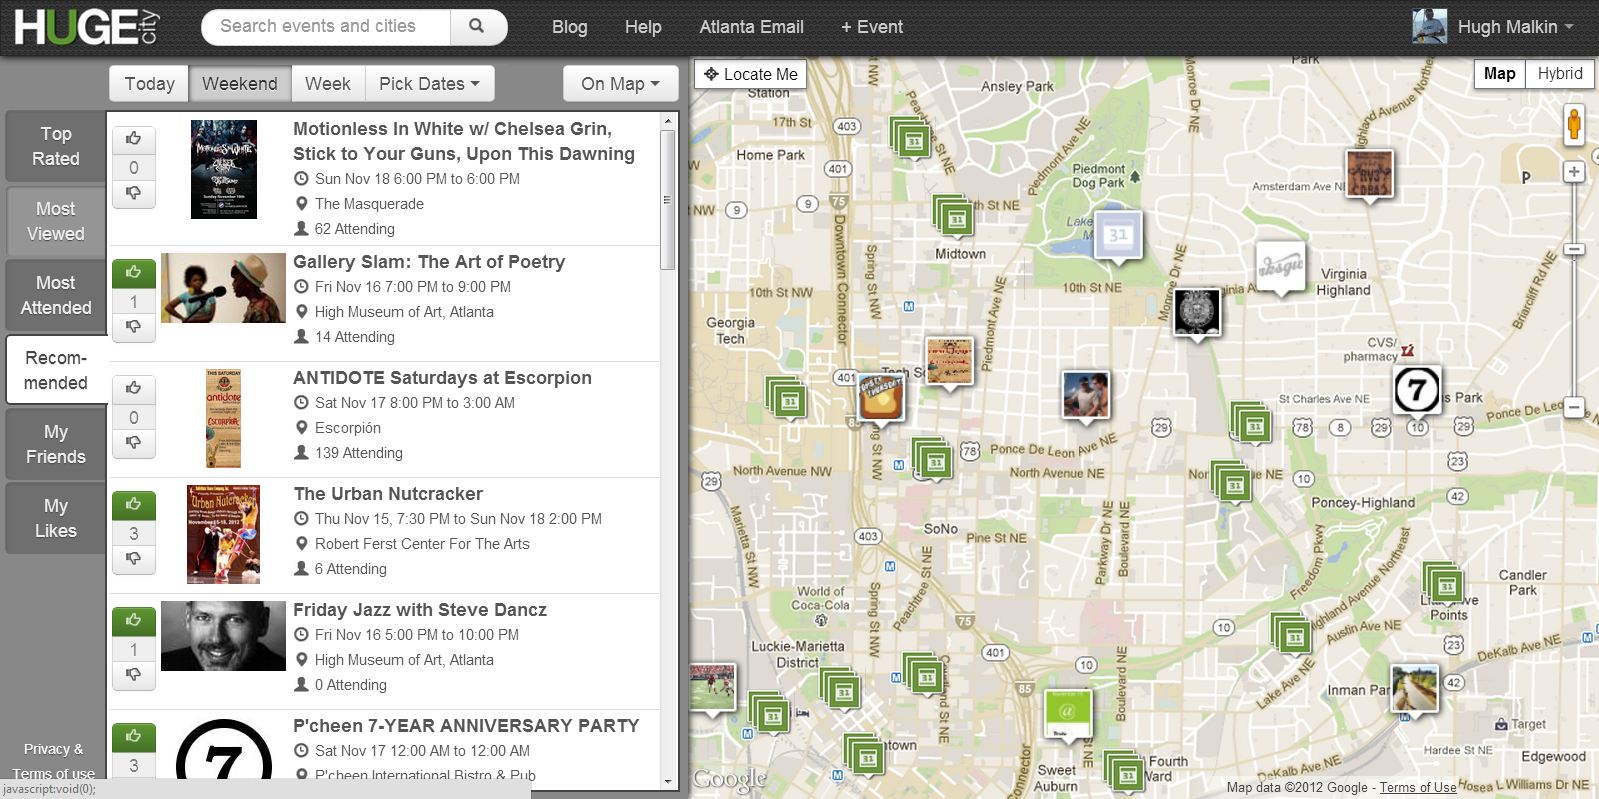Viewport: 1599px width, 799px height.
Task: Click the event list scroll down arrow
Action: 668,781
